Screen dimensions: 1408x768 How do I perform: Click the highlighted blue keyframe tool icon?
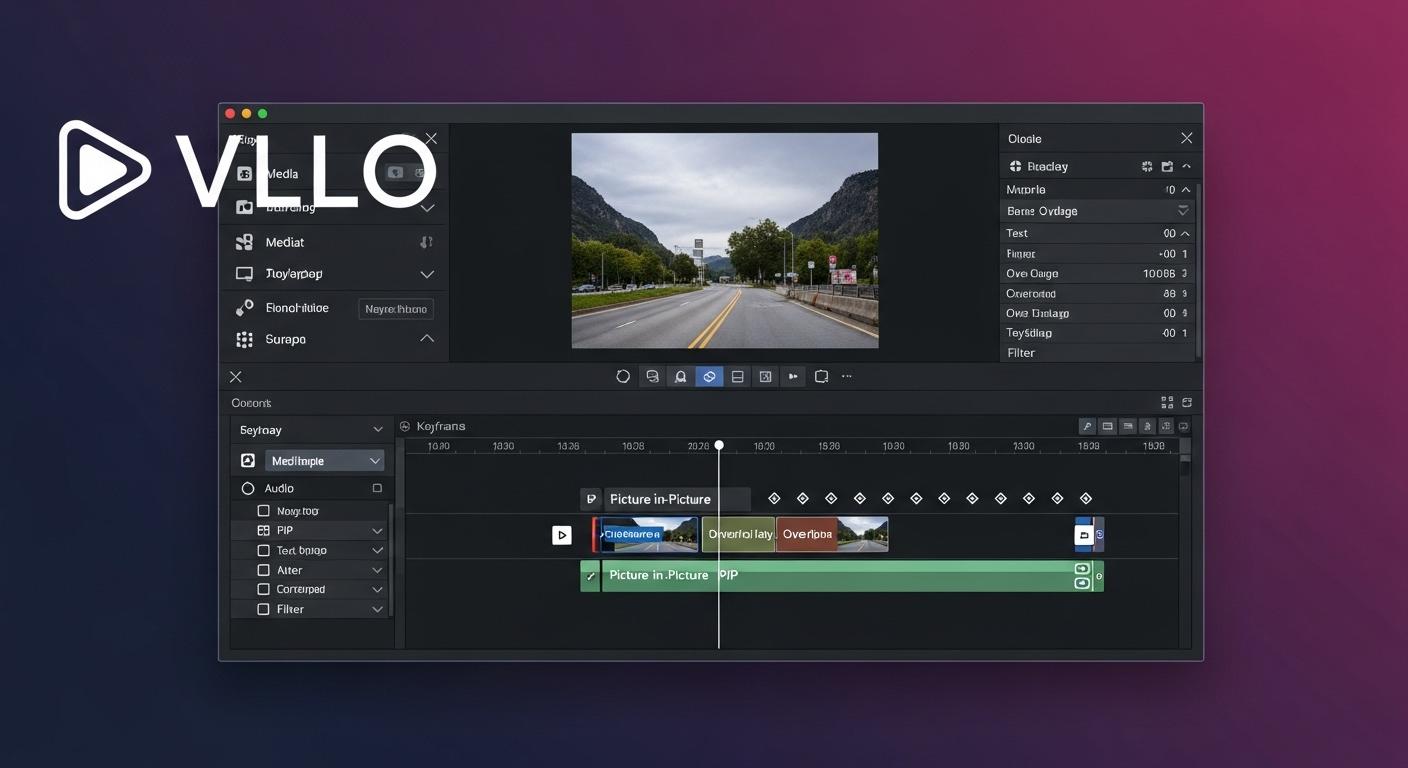[x=709, y=377]
